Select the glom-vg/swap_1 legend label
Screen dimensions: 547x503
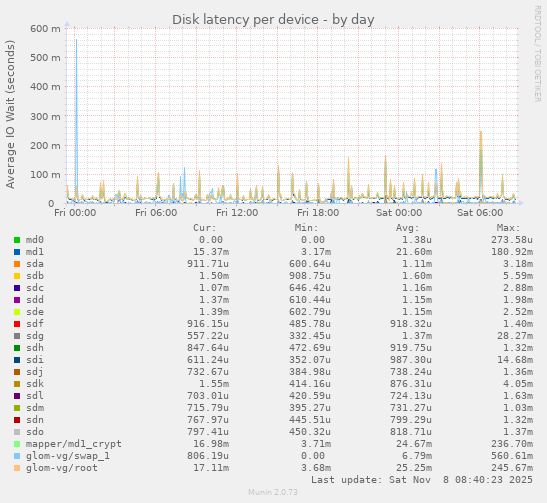pyautogui.click(x=68, y=456)
